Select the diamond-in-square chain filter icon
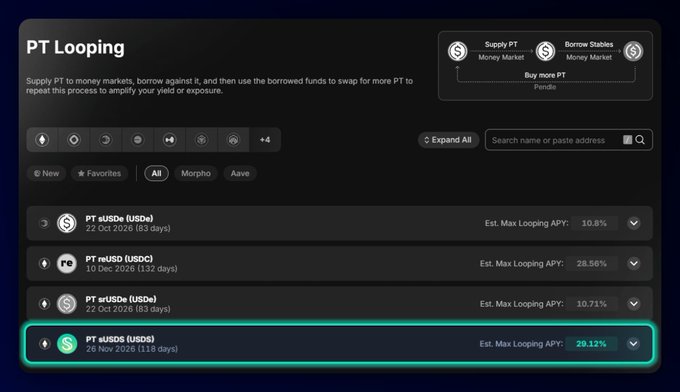This screenshot has width=680, height=392. pos(74,140)
